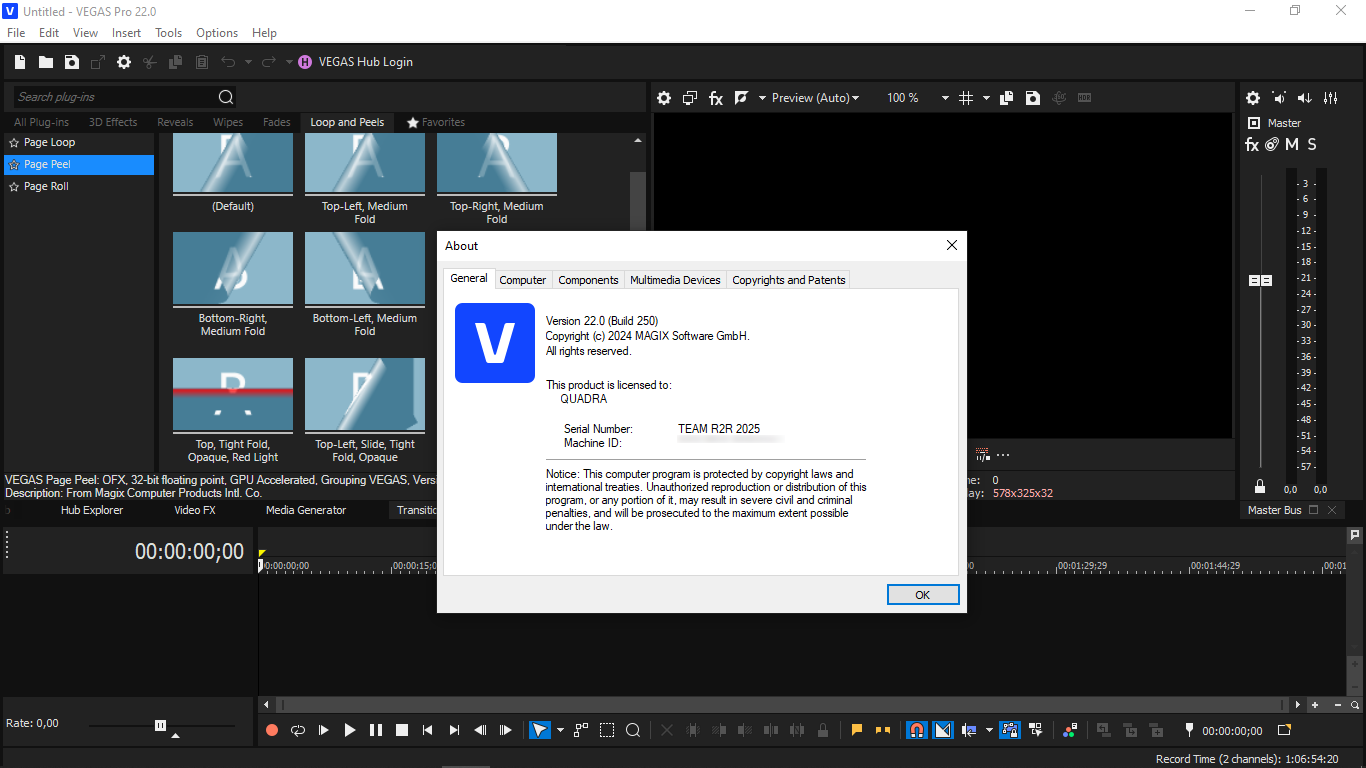This screenshot has width=1366, height=768.
Task: Adjust the Master volume fader
Action: 1261,281
